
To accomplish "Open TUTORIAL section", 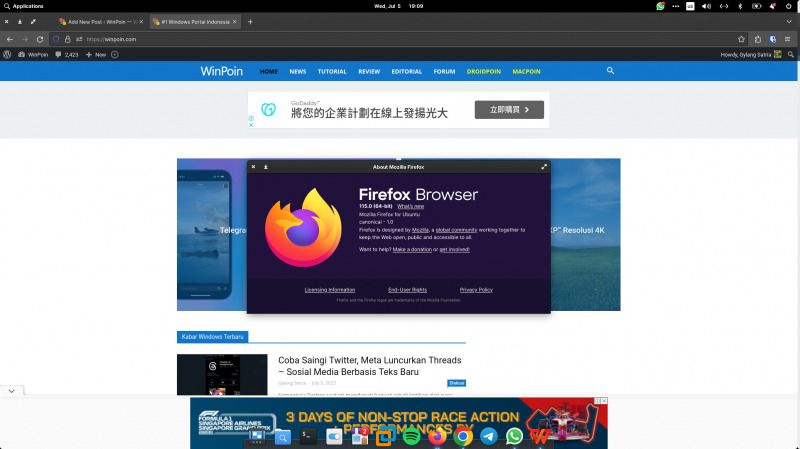I will (x=332, y=71).
